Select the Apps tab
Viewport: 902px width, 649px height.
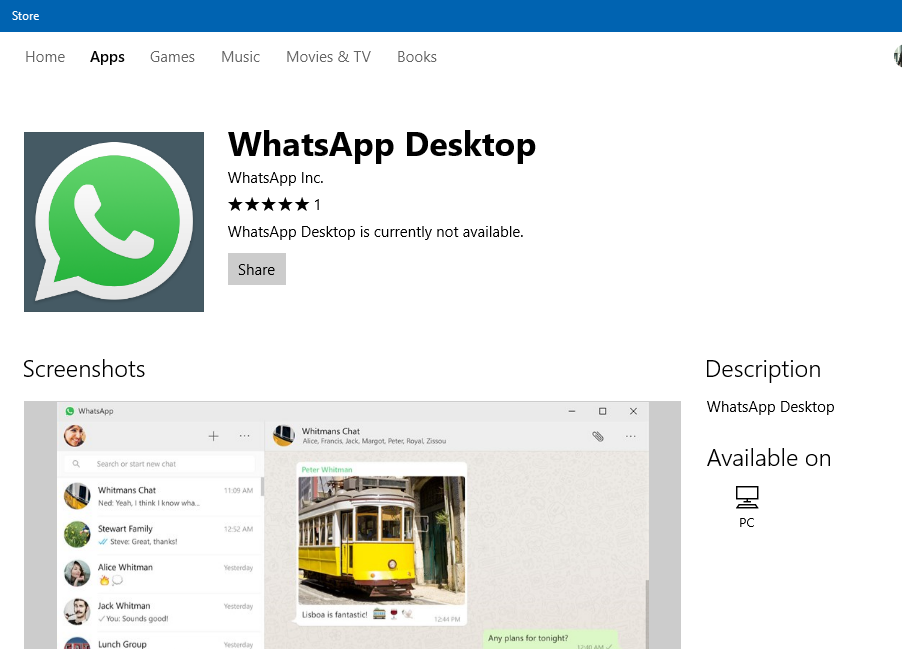[107, 57]
